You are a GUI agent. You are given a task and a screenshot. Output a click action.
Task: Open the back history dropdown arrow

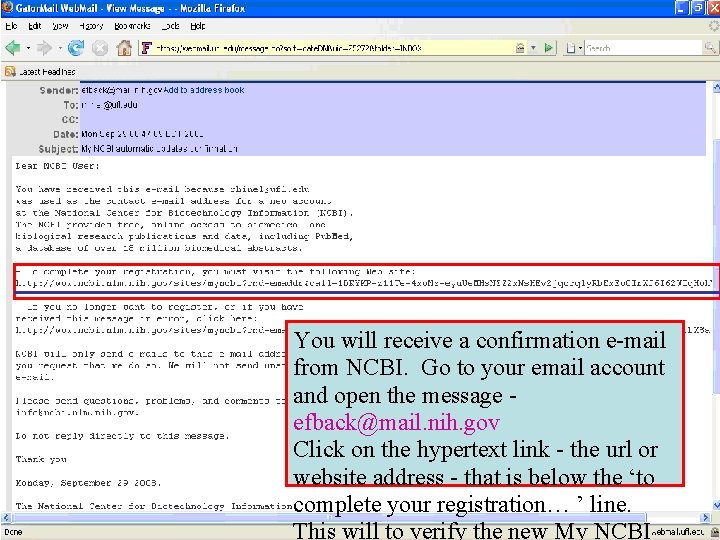(28, 48)
